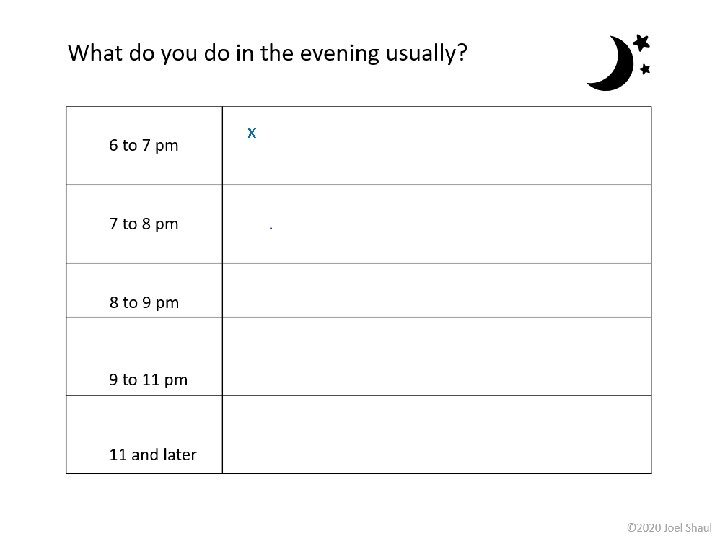Select the '8 to 9 pm' label cell
The image size is (720, 540).
click(x=144, y=291)
